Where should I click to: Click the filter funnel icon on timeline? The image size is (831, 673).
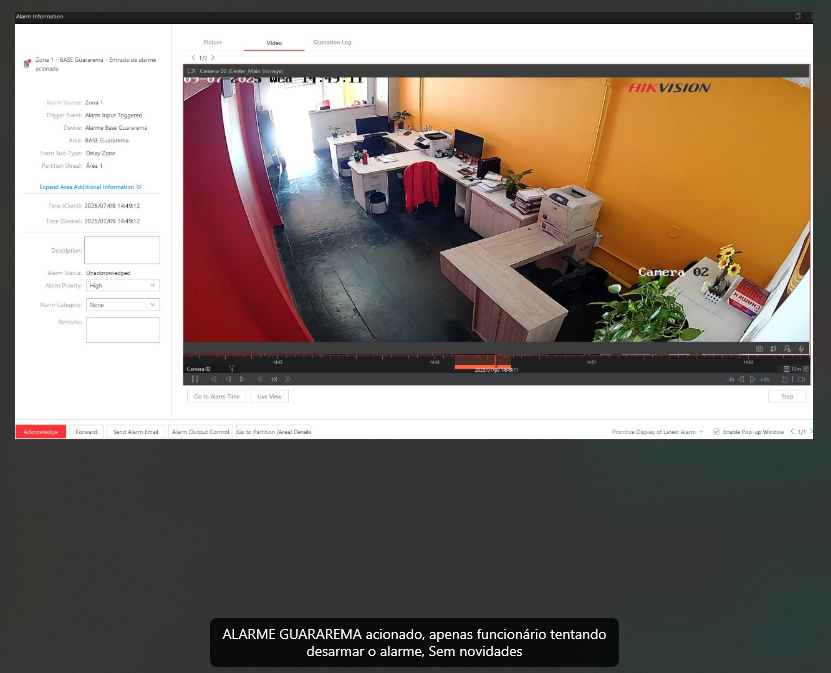pyautogui.click(x=231, y=369)
